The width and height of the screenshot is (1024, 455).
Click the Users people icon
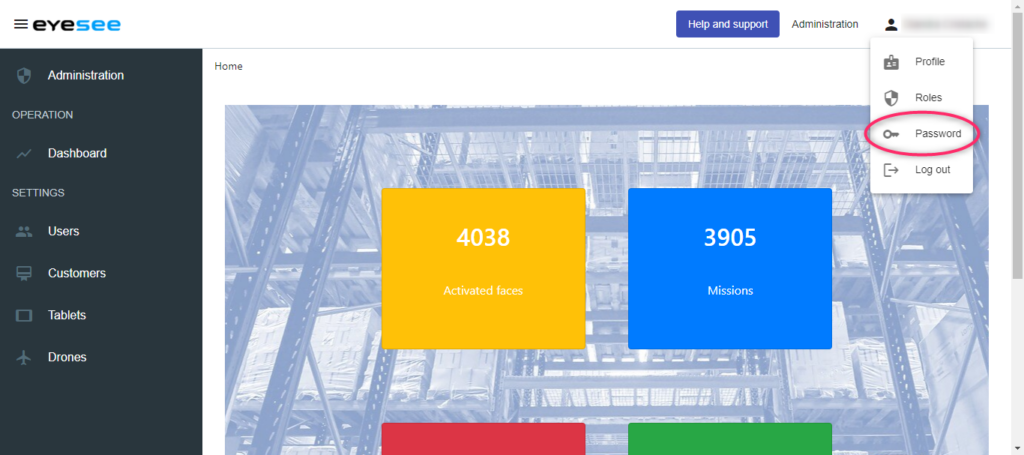click(x=25, y=231)
